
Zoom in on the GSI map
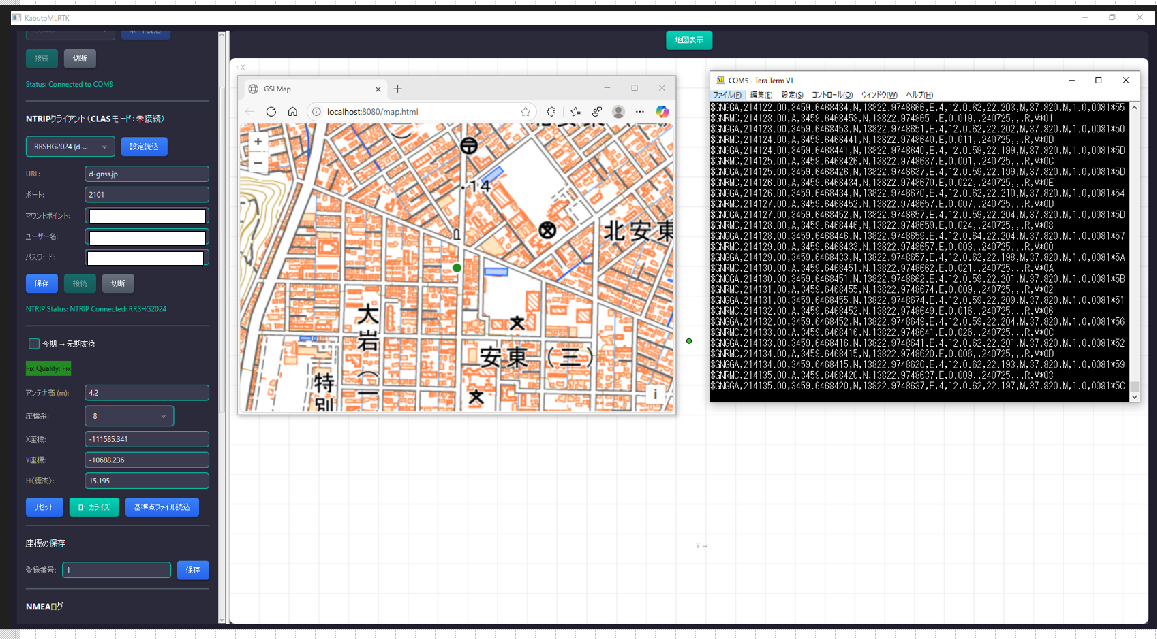point(258,142)
